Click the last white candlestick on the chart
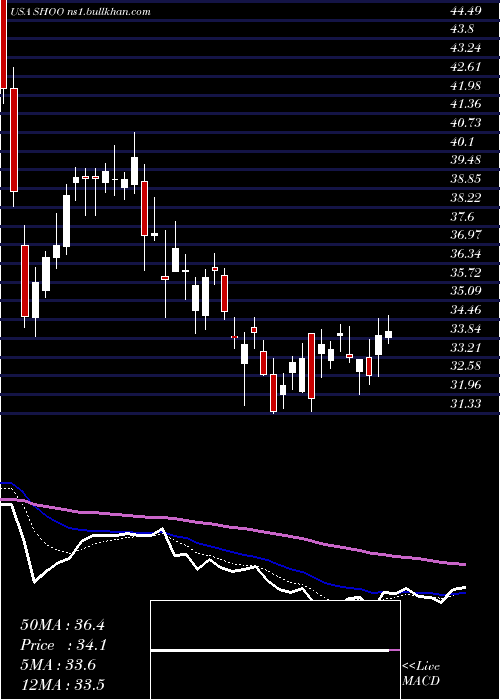 [388, 334]
